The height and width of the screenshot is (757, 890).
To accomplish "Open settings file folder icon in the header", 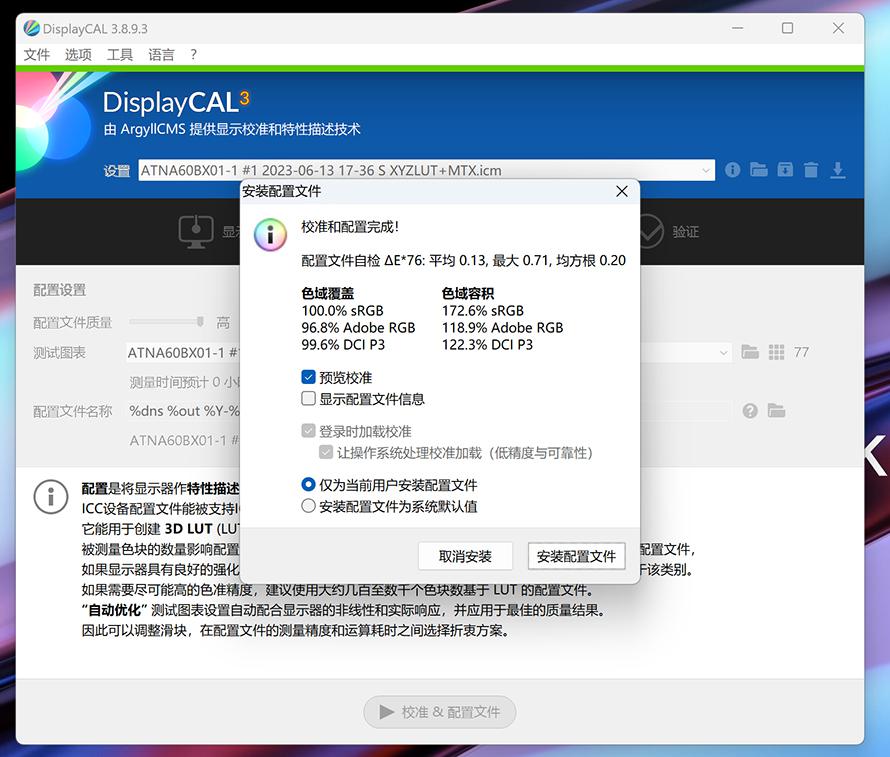I will pos(758,170).
